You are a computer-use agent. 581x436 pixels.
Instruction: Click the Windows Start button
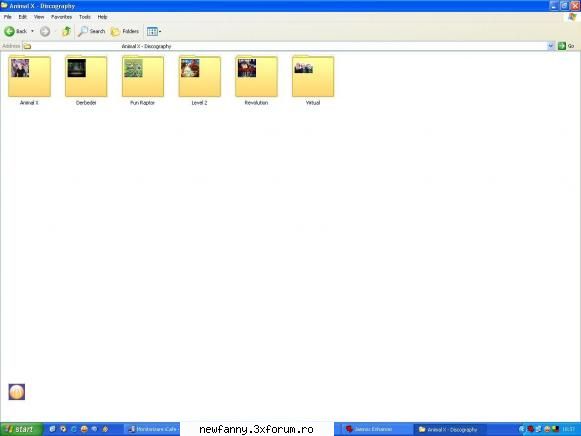21,429
